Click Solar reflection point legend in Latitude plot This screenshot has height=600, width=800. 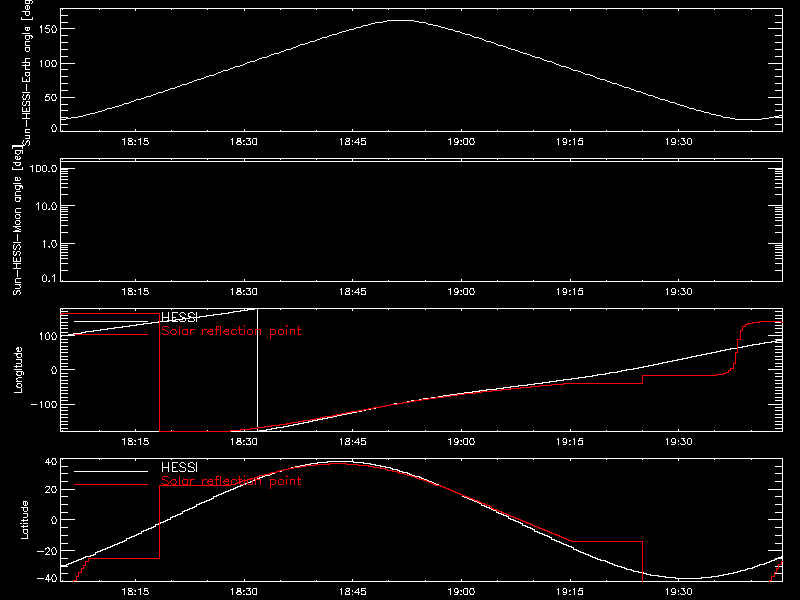point(231,481)
